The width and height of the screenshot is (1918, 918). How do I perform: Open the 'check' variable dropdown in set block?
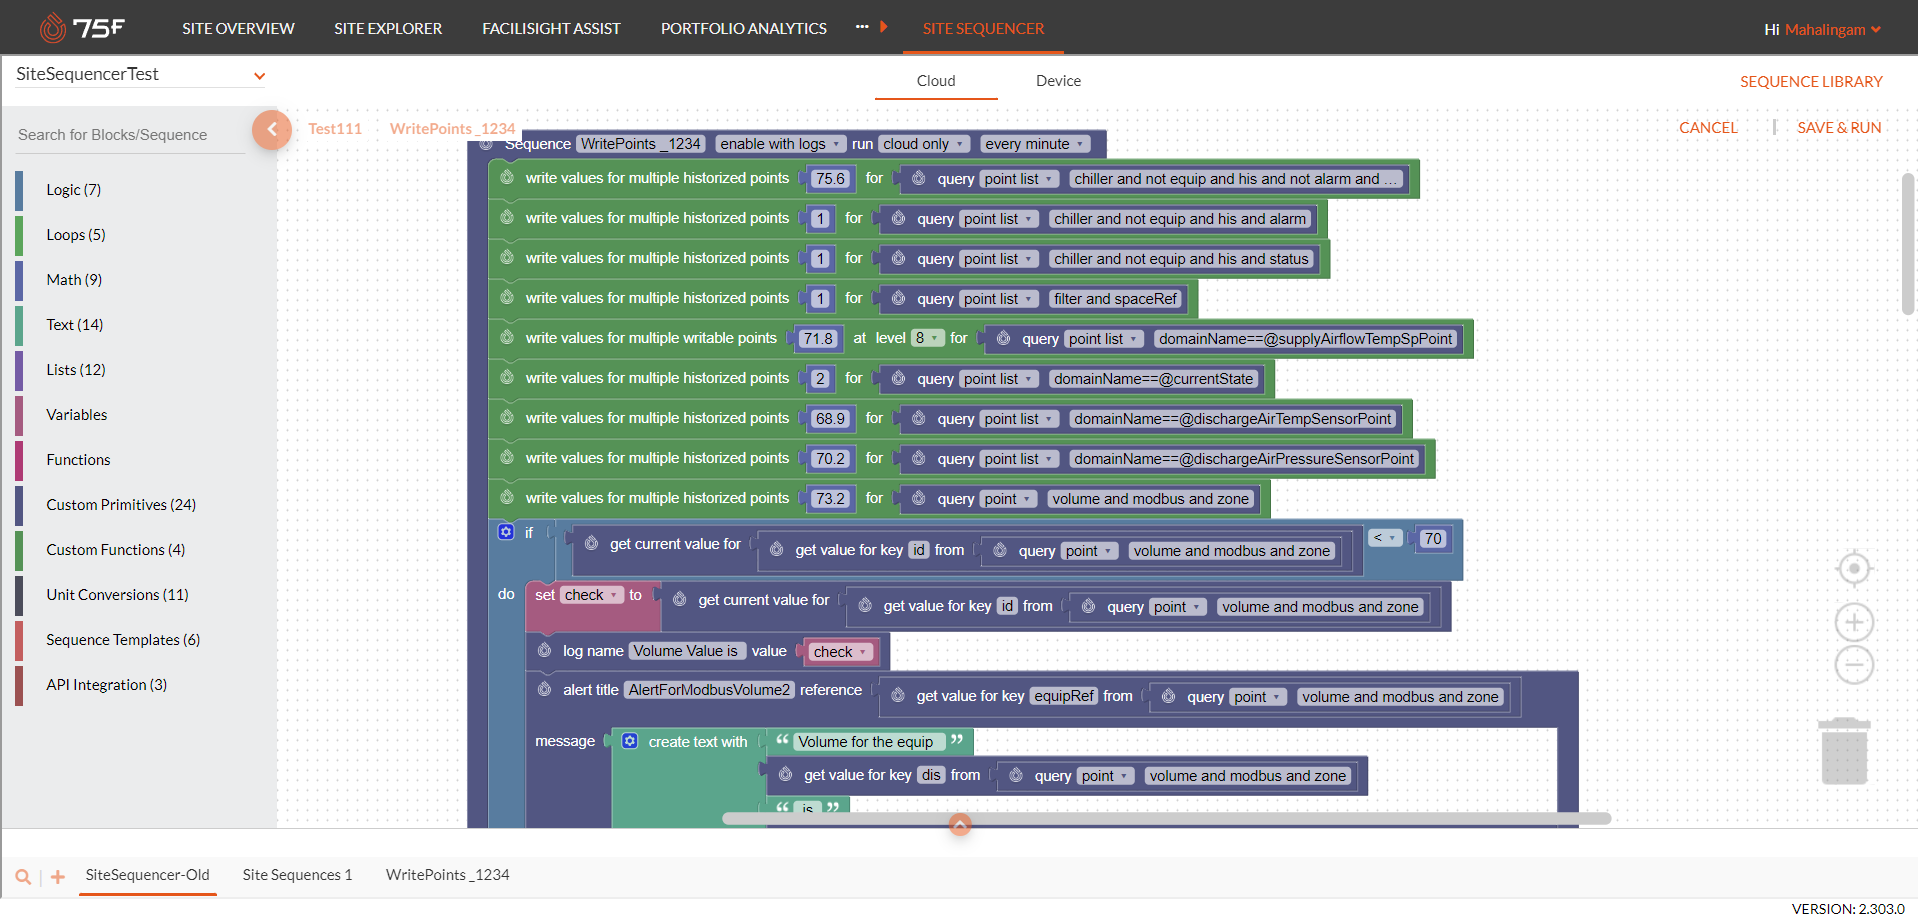(x=591, y=595)
